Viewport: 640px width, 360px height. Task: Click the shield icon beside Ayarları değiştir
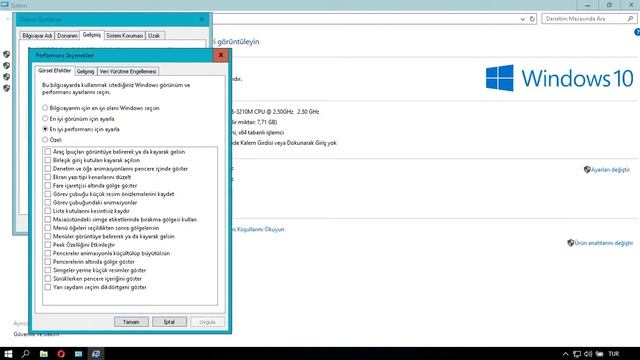[587, 169]
